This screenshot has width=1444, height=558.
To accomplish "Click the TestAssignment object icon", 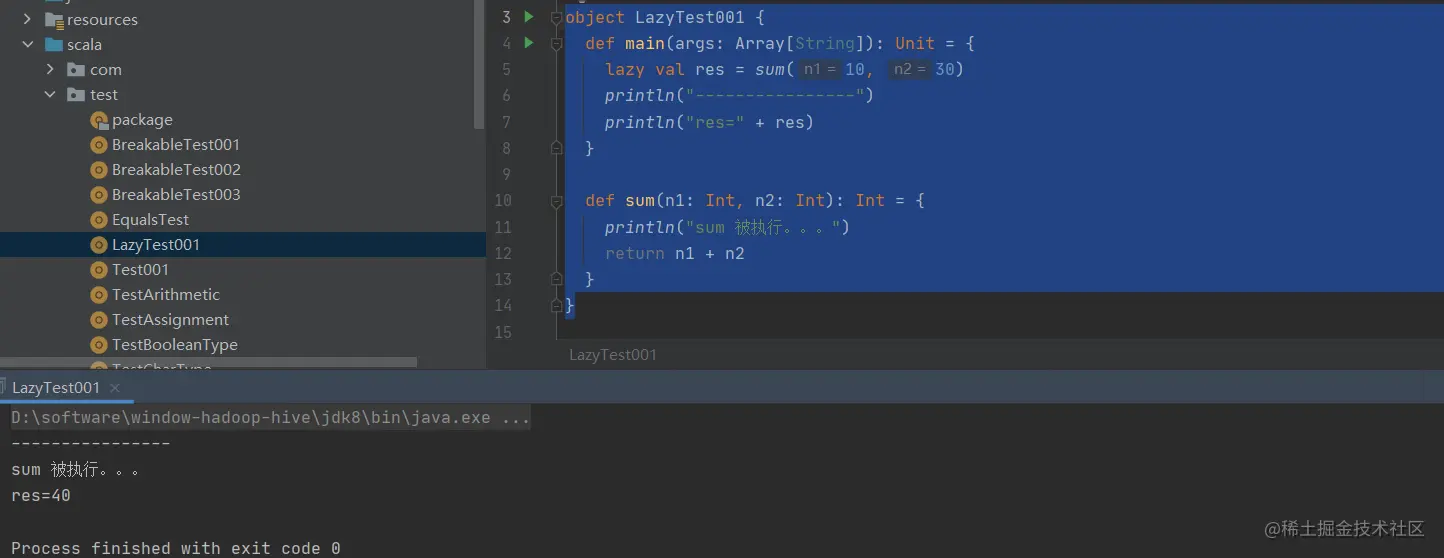I will pyautogui.click(x=98, y=320).
